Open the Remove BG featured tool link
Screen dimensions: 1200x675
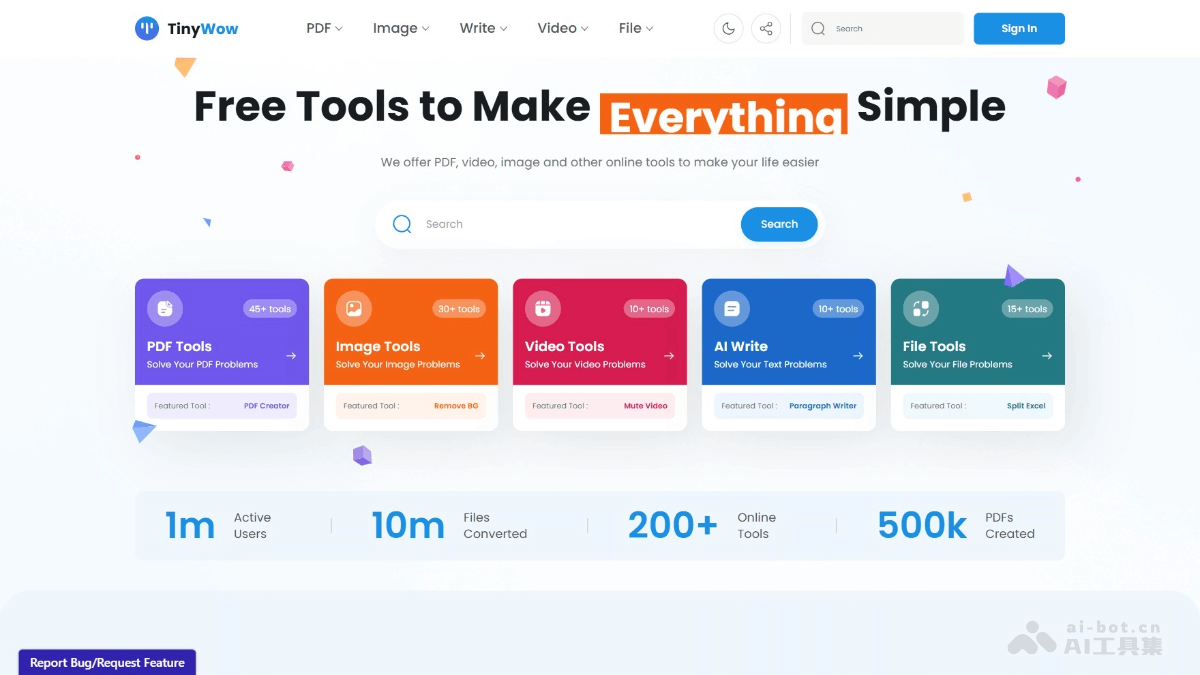click(456, 406)
